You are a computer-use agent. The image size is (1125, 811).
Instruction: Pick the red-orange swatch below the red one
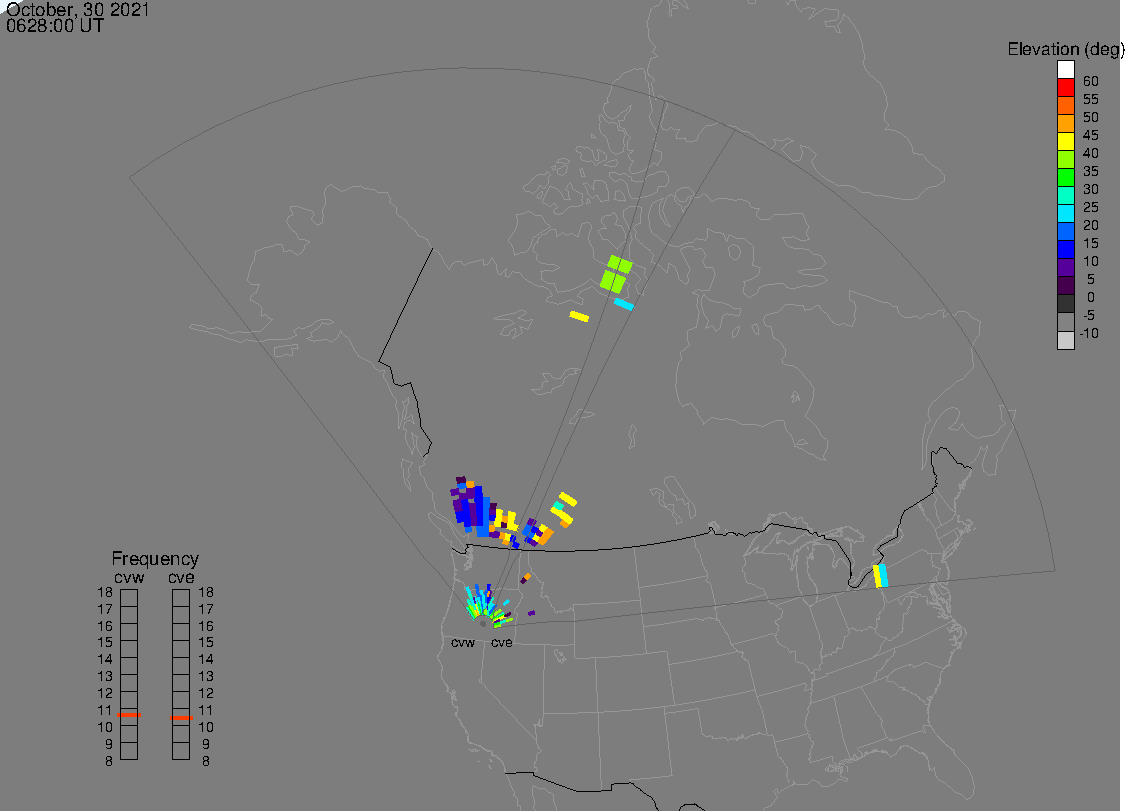tap(1065, 106)
